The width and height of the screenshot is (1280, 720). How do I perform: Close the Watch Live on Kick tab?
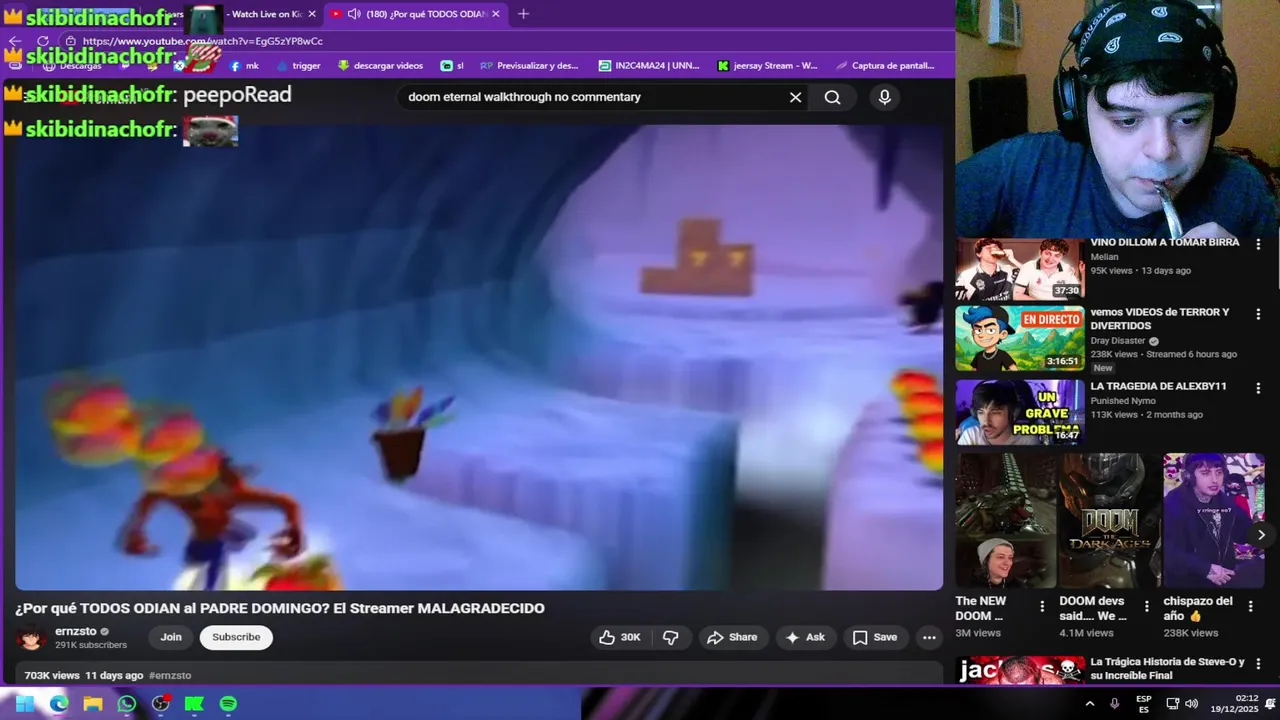[312, 14]
